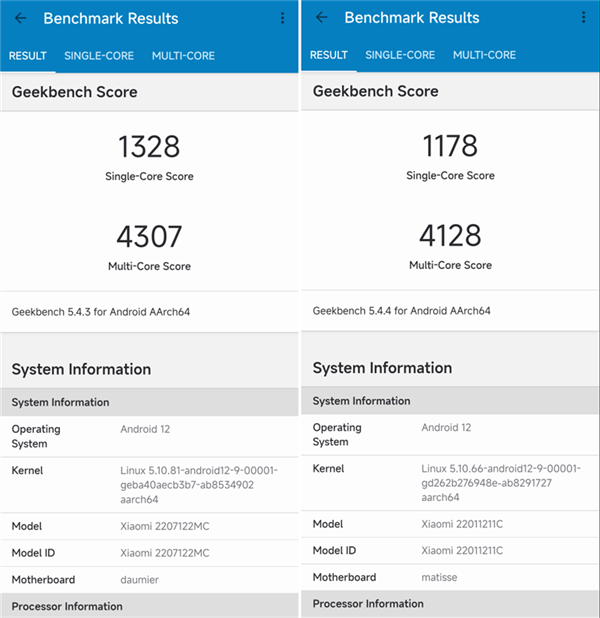This screenshot has width=600, height=618.
Task: Switch to MULTI-CORE tab in left panel
Action: [183, 56]
